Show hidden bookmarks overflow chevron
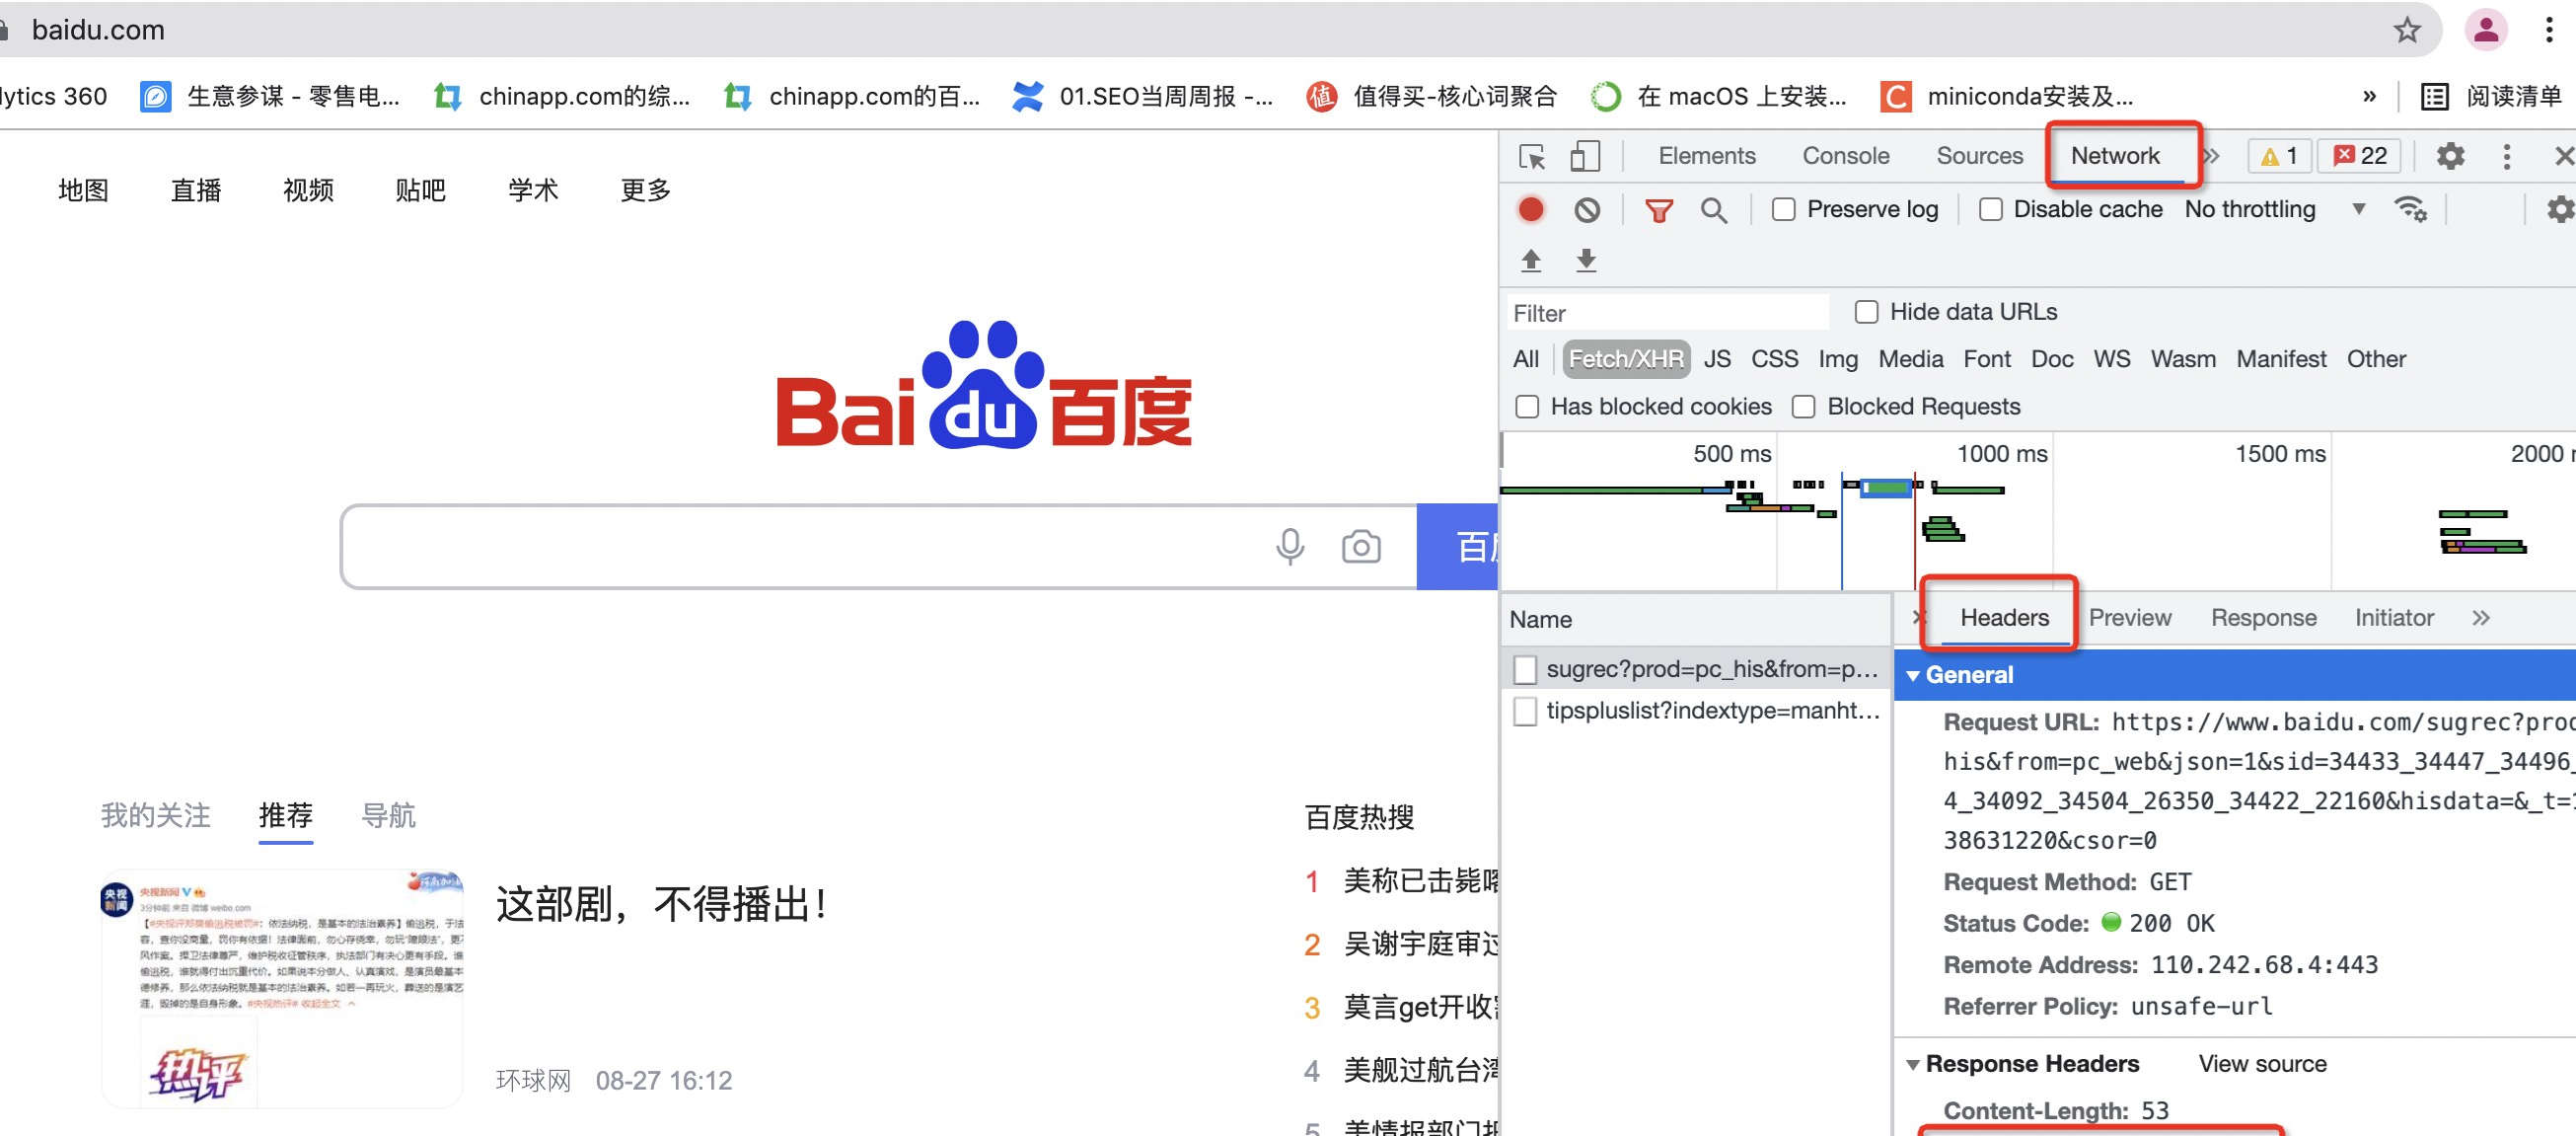The height and width of the screenshot is (1136, 2576). pyautogui.click(x=2368, y=96)
